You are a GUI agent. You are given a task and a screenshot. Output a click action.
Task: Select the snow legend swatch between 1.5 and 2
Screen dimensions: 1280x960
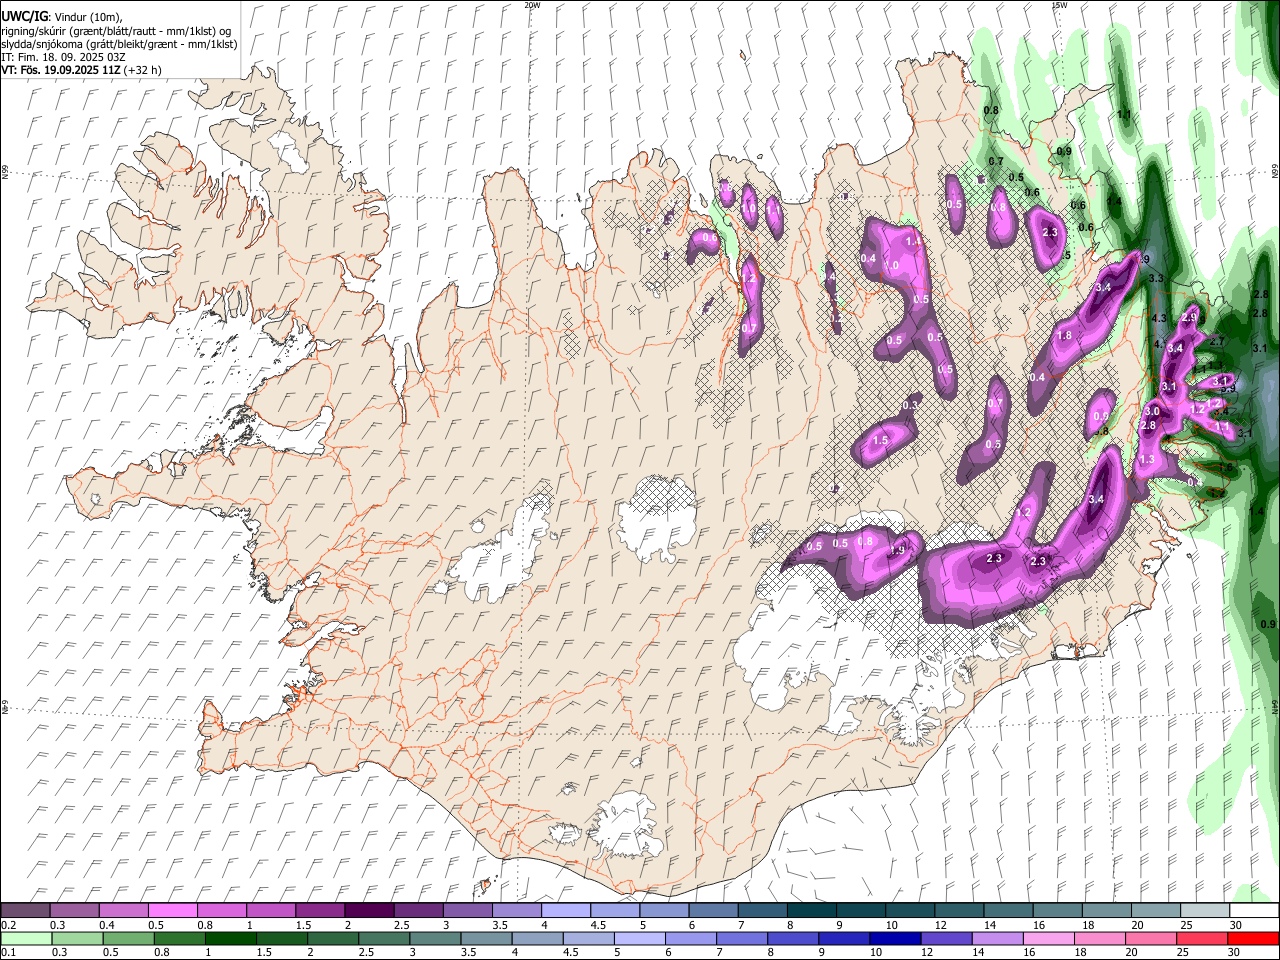[x=320, y=910]
